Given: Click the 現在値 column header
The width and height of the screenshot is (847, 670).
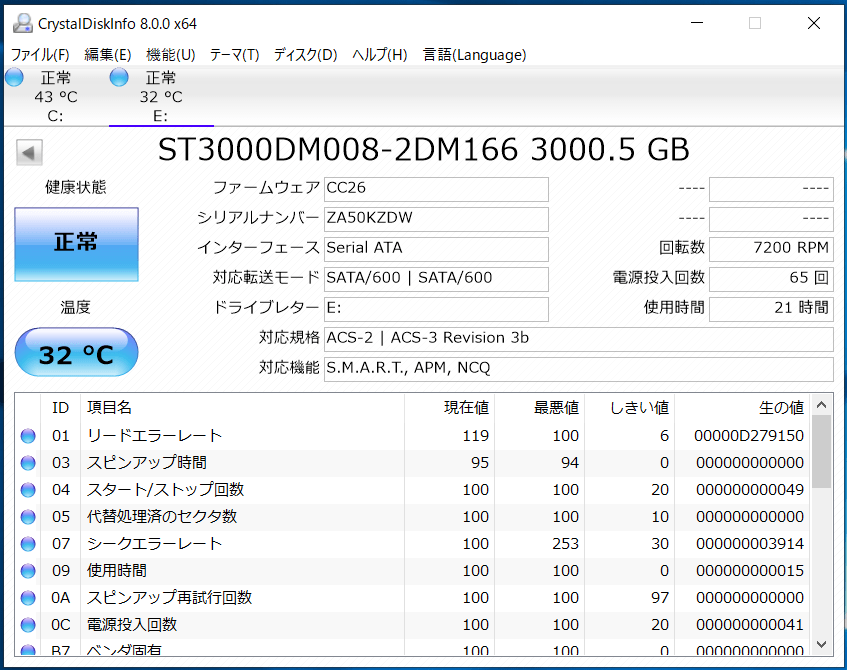Looking at the screenshot, I should (449, 408).
